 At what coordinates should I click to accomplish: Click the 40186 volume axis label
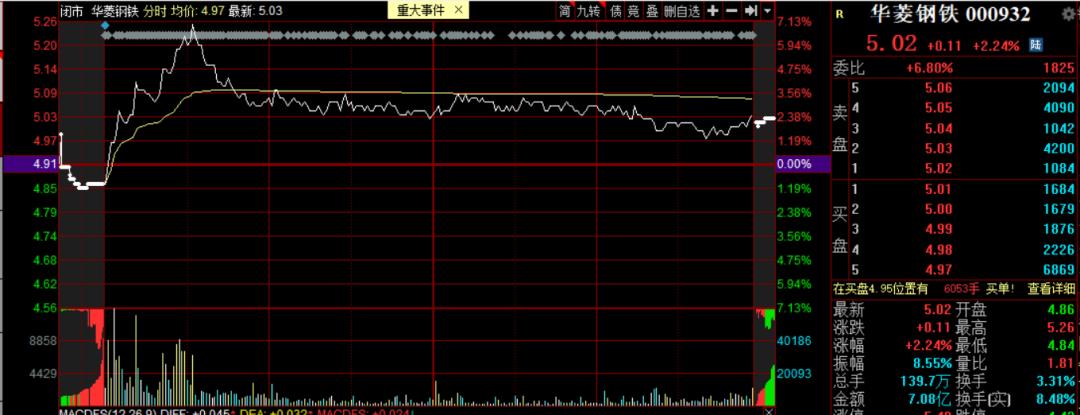794,341
